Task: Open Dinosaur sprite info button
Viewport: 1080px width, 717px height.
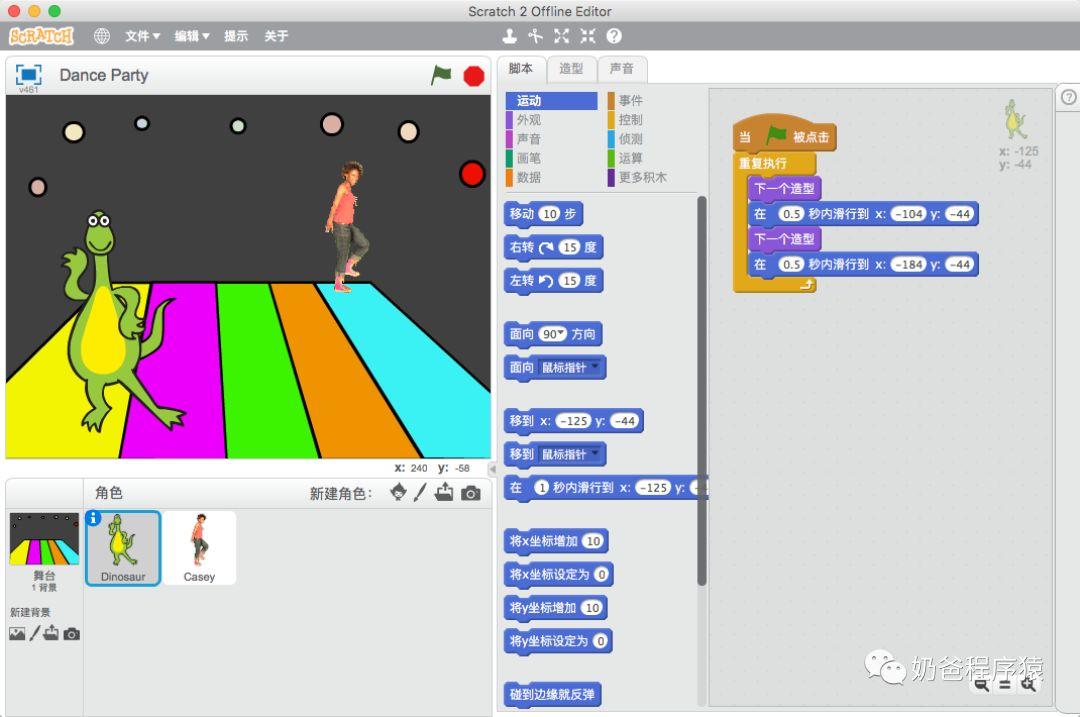Action: (x=94, y=518)
